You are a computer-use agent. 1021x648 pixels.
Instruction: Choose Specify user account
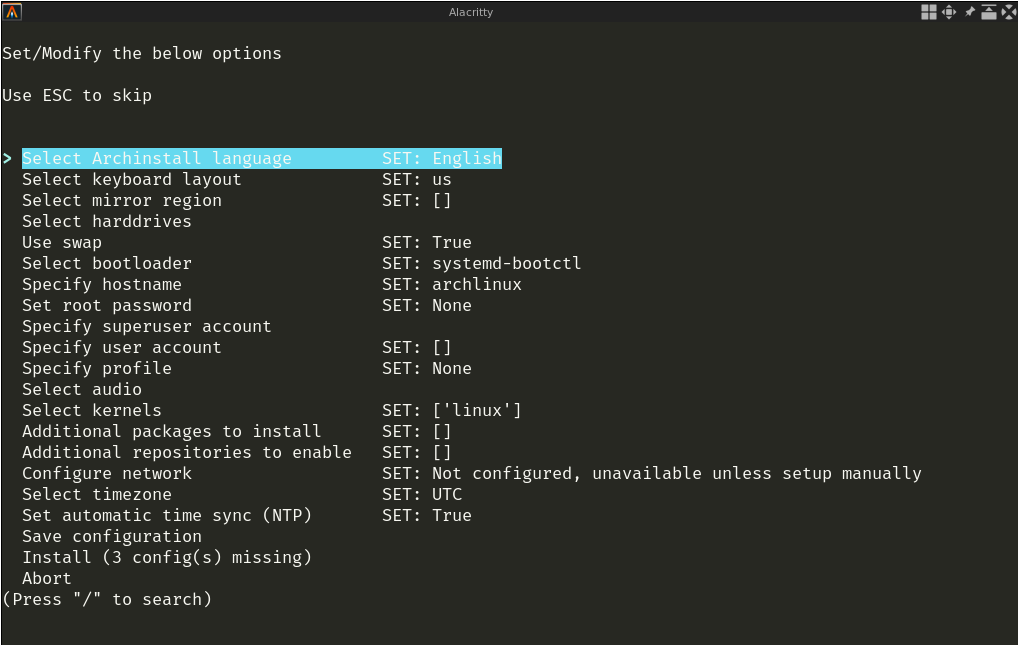click(122, 348)
